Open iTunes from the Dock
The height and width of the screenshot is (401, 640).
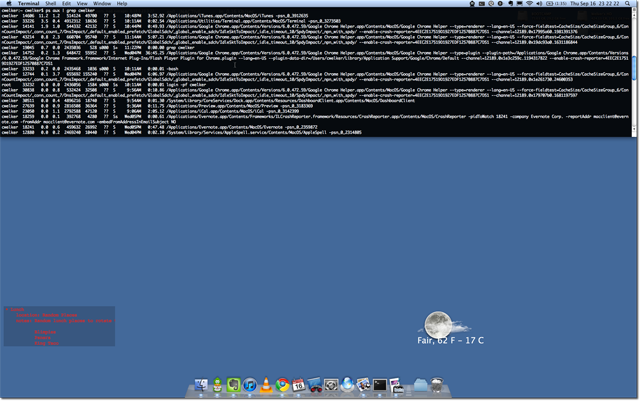[x=250, y=385]
